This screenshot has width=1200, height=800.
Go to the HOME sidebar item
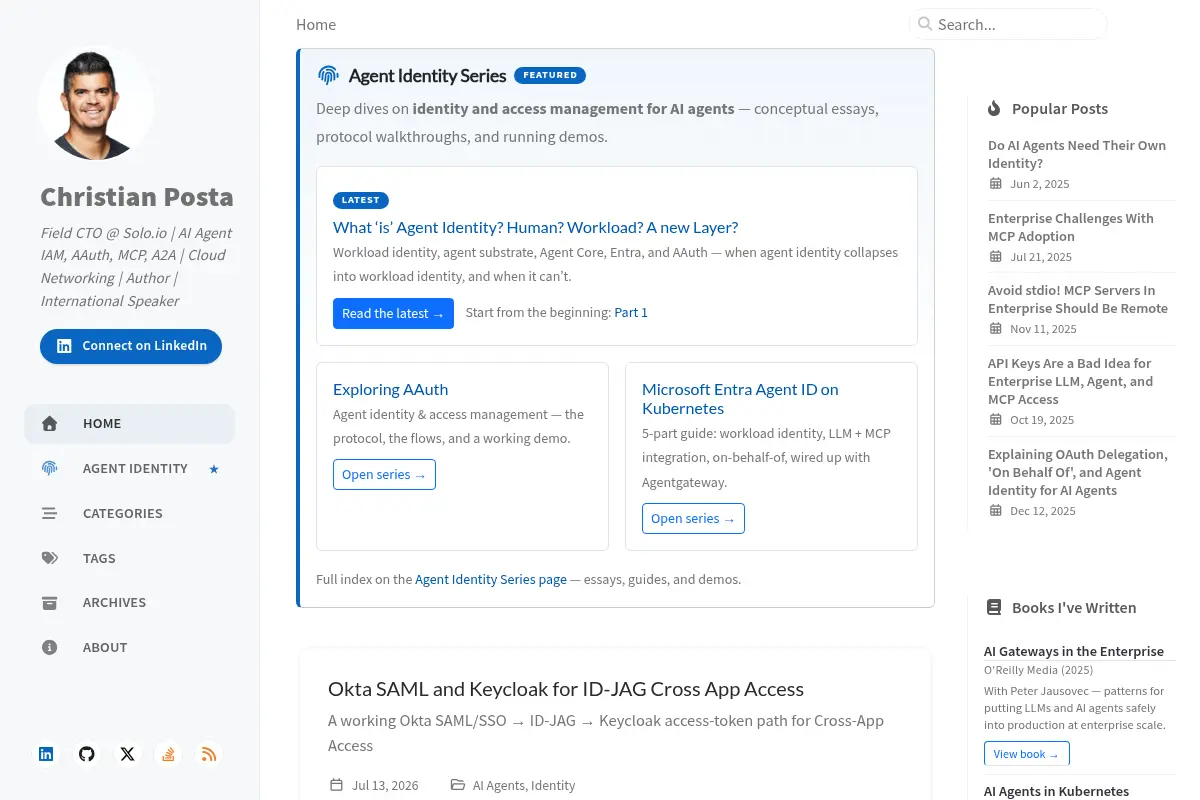(x=130, y=424)
